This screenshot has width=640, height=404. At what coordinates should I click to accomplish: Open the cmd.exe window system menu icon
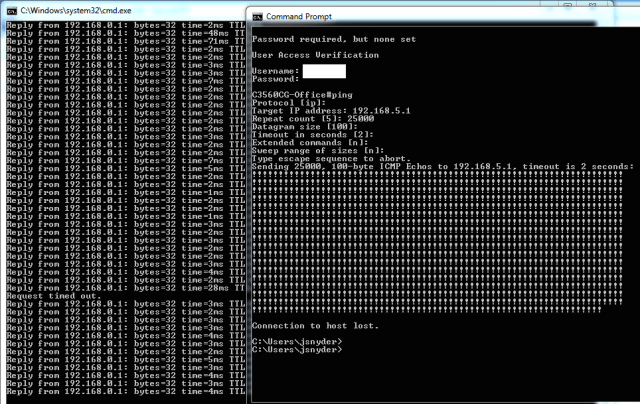point(10,7)
